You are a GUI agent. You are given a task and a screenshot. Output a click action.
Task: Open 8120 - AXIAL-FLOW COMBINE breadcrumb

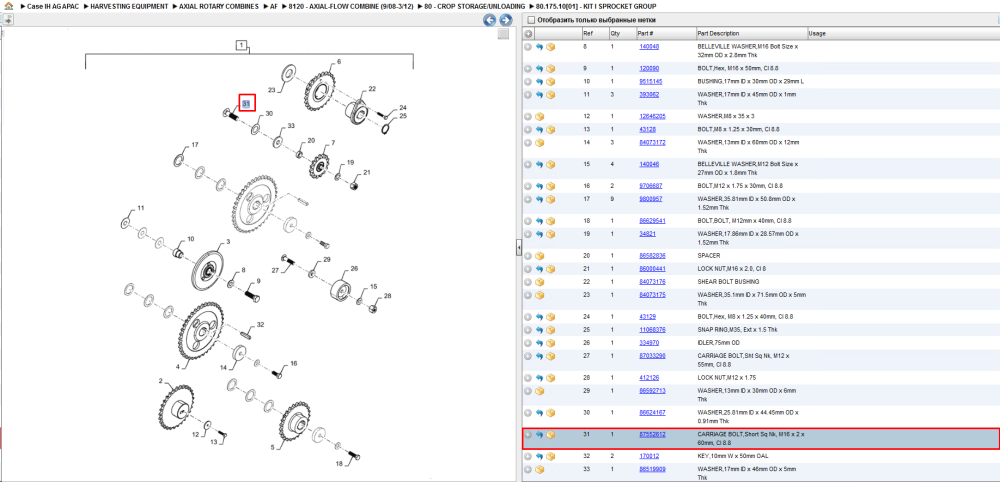coord(351,6)
